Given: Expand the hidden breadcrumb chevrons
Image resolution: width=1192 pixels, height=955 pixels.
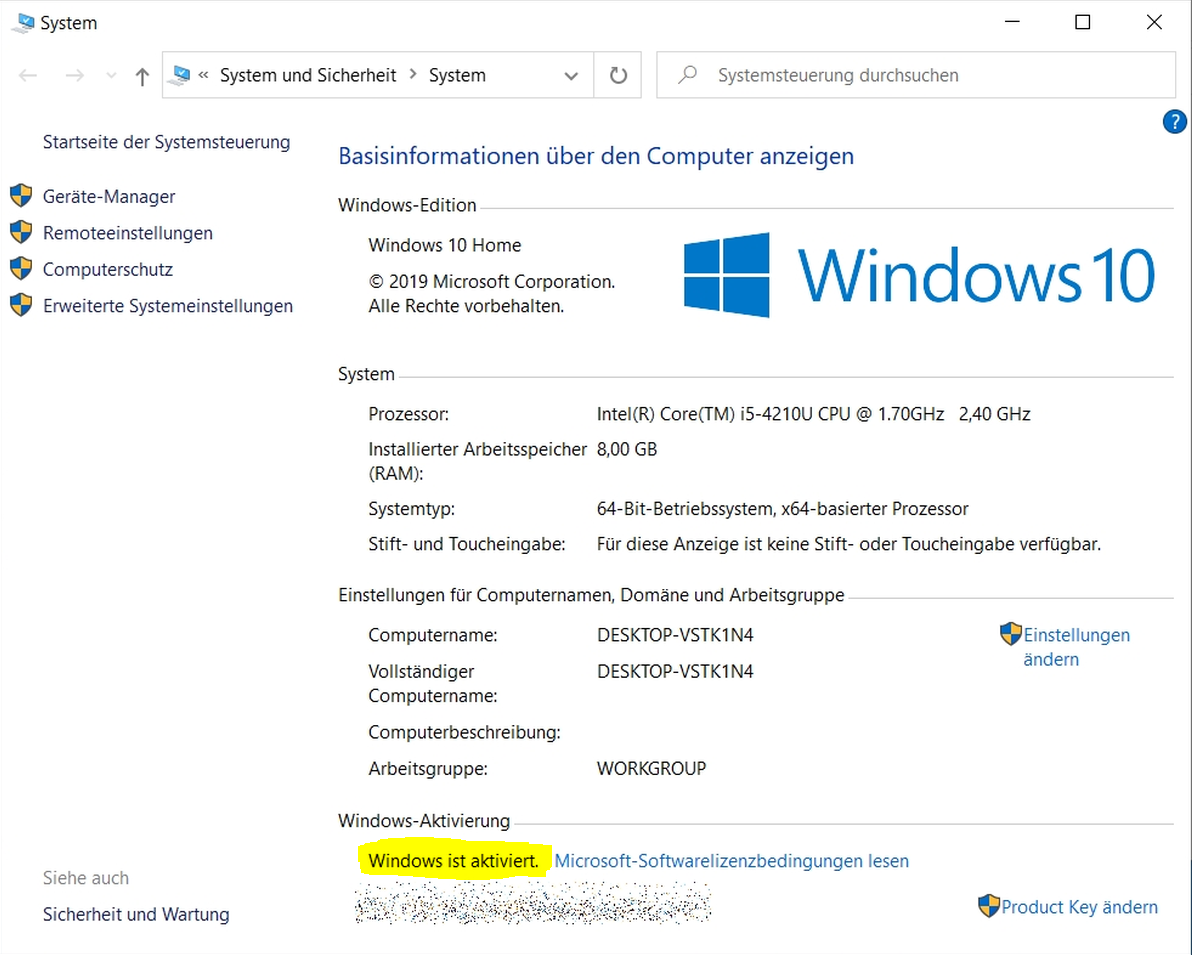Looking at the screenshot, I should coord(203,75).
